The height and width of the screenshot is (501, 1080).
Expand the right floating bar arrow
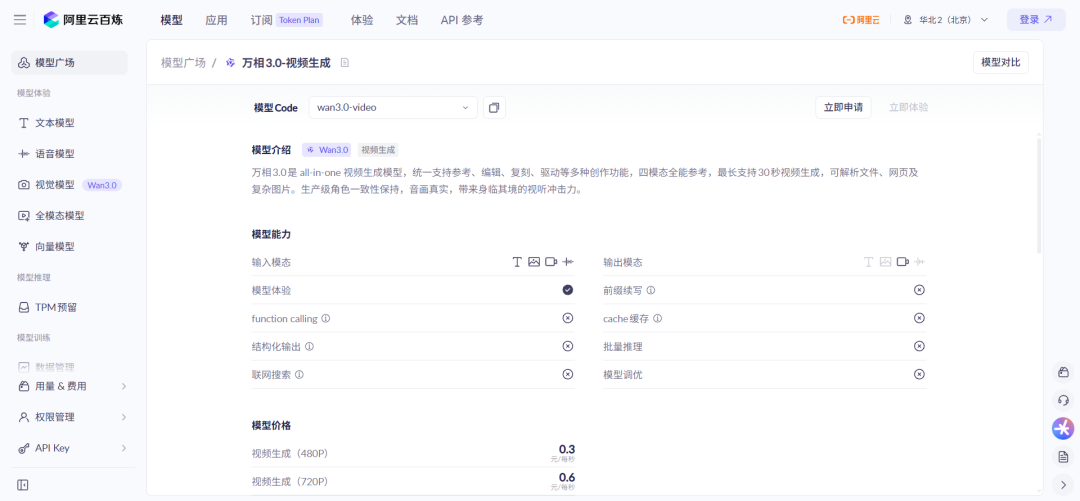(1063, 484)
